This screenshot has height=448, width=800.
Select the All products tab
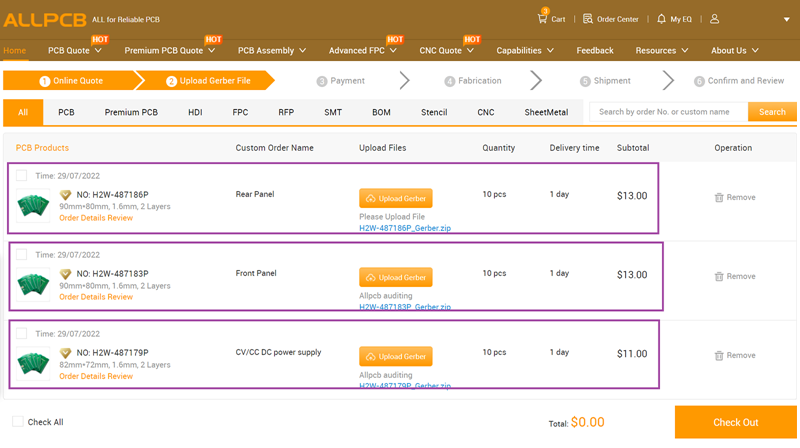(x=23, y=112)
